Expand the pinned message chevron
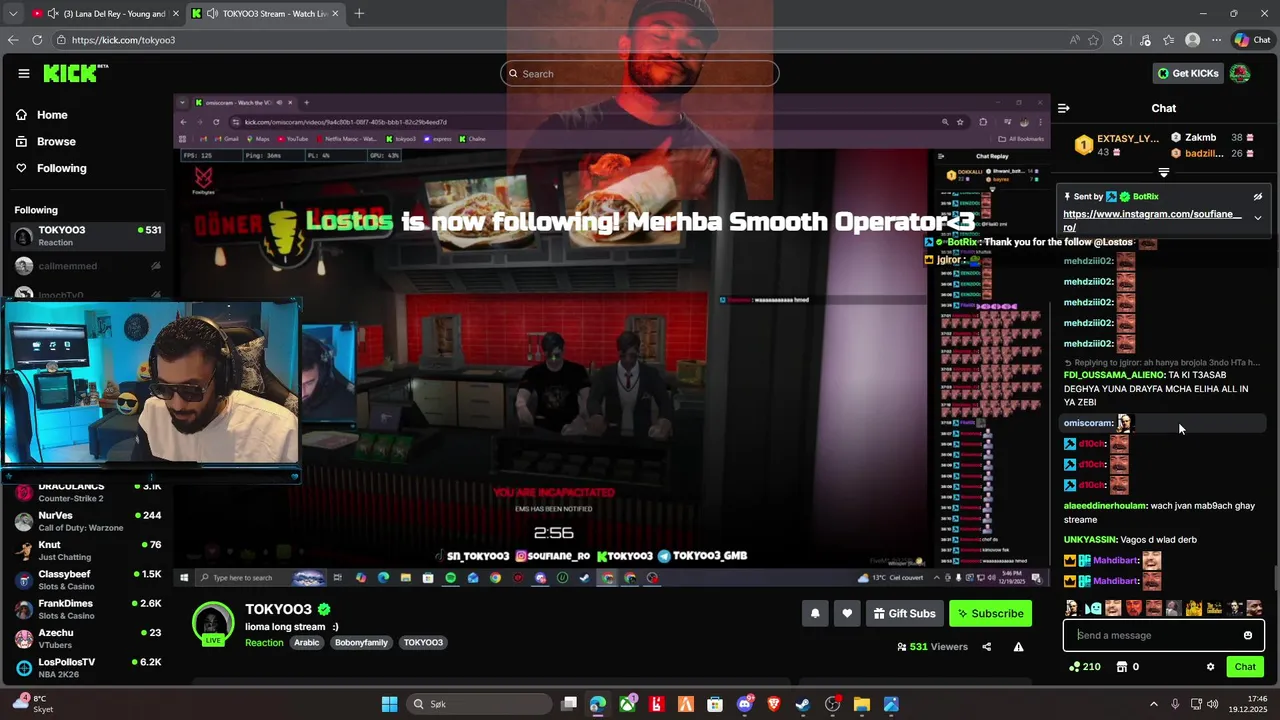This screenshot has height=720, width=1280. pyautogui.click(x=1258, y=218)
